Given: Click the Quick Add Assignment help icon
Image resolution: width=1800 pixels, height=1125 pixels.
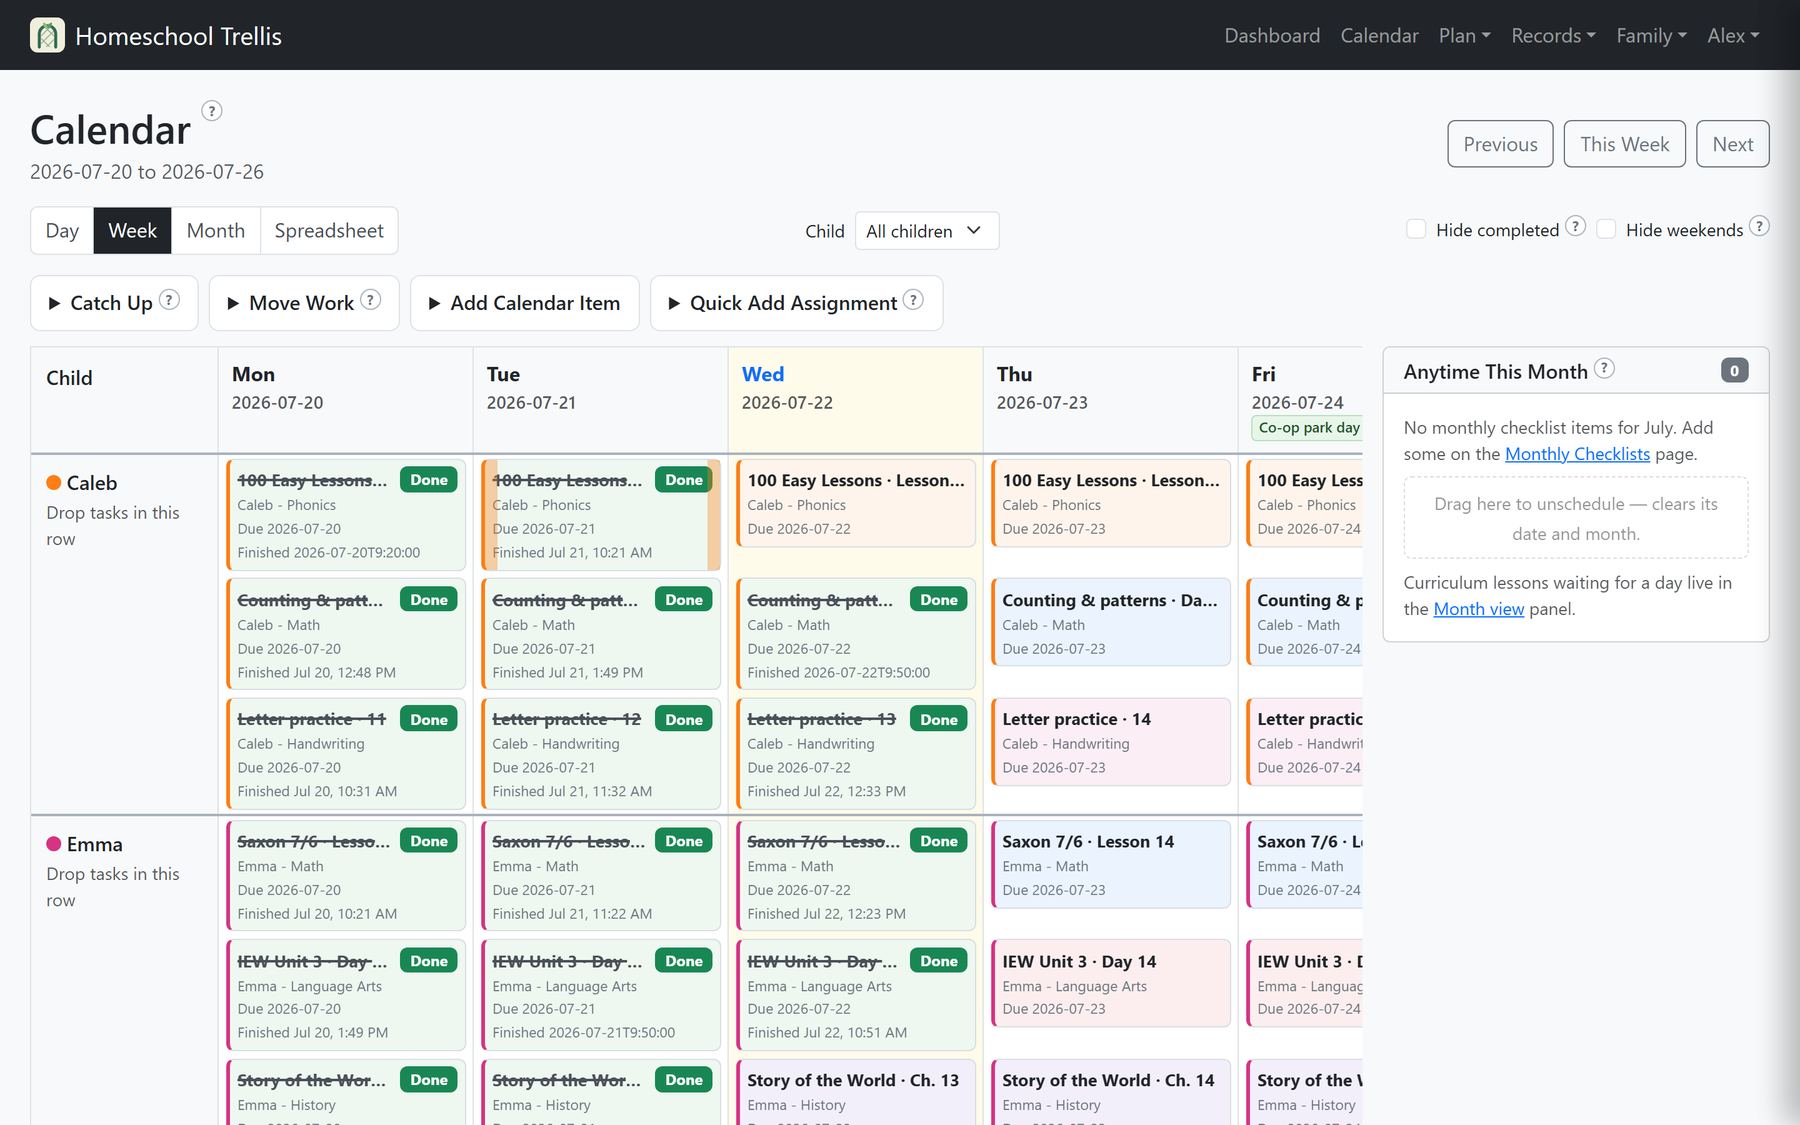Looking at the screenshot, I should pos(913,300).
